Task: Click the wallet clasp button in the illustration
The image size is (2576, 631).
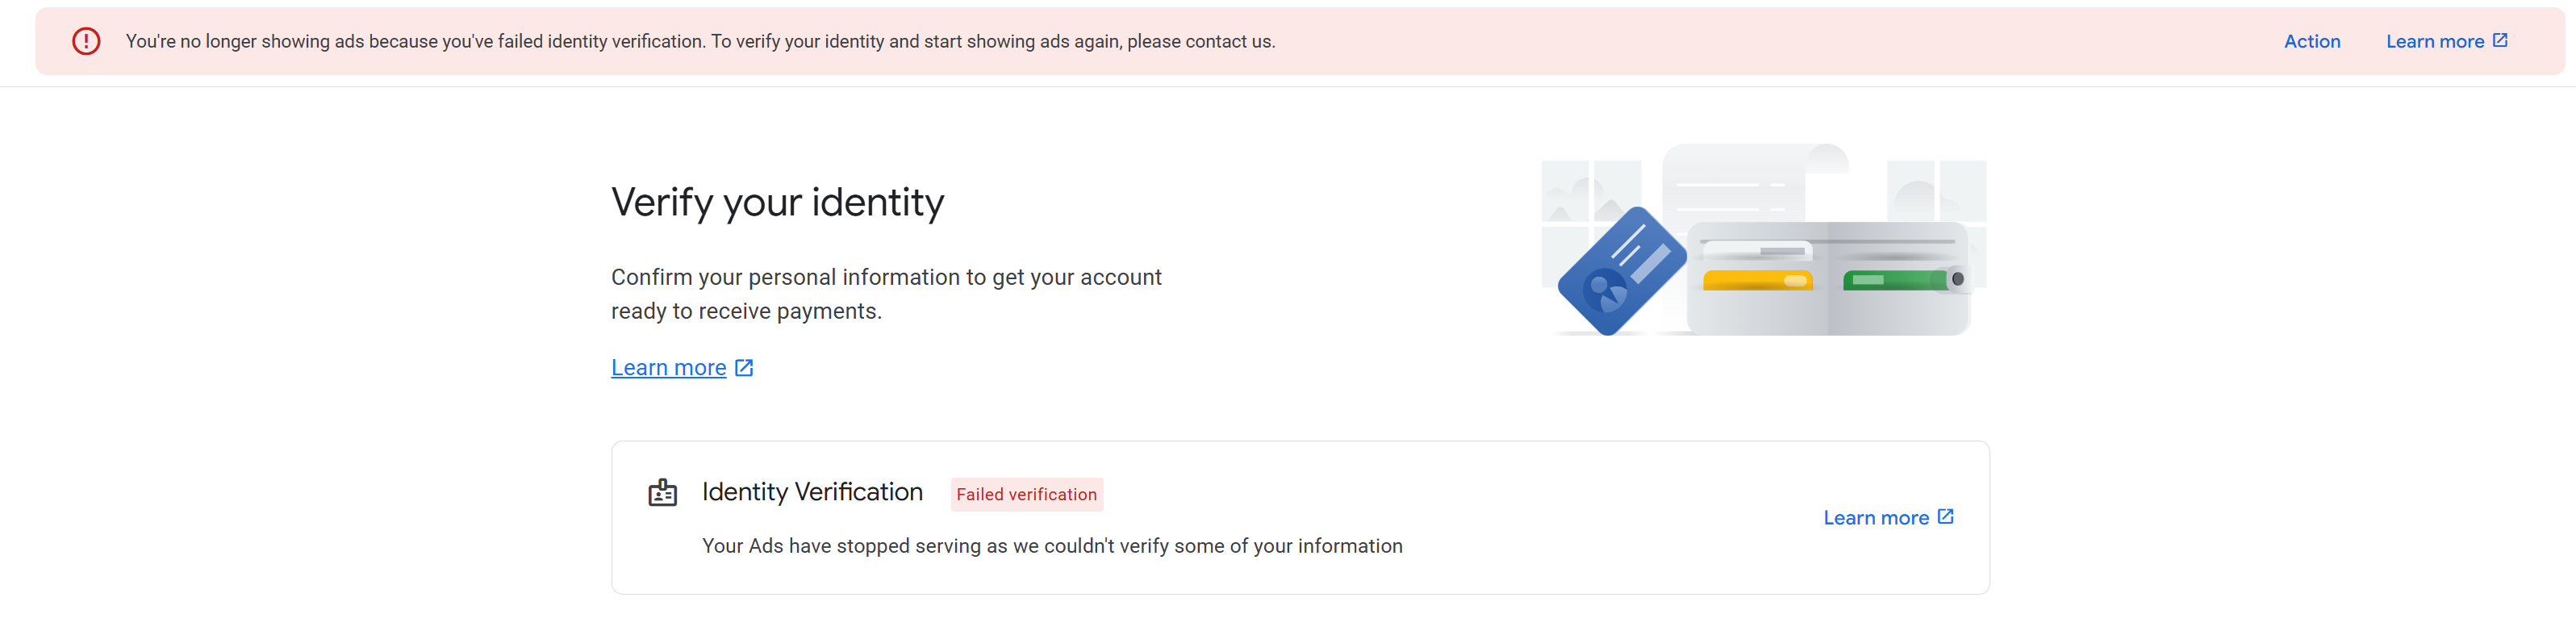Action: 1957,279
